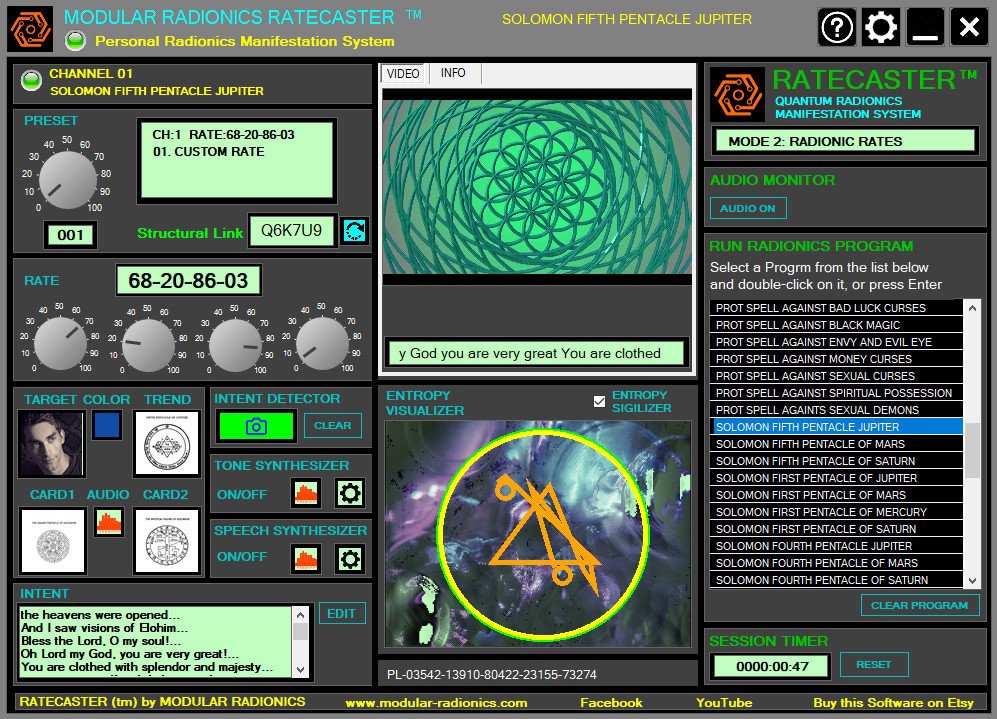Open Speech Synthesizer settings gear

point(349,559)
